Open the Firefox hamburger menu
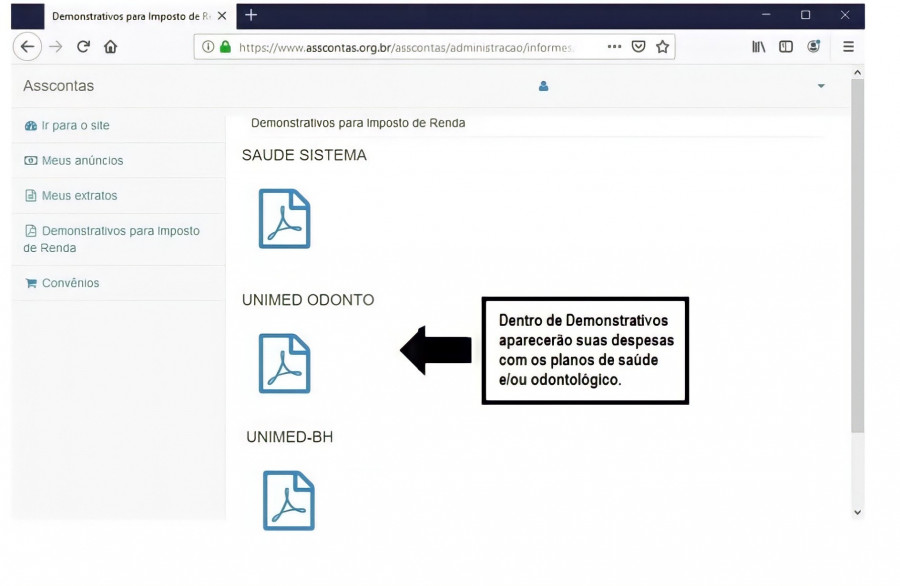 [x=848, y=46]
